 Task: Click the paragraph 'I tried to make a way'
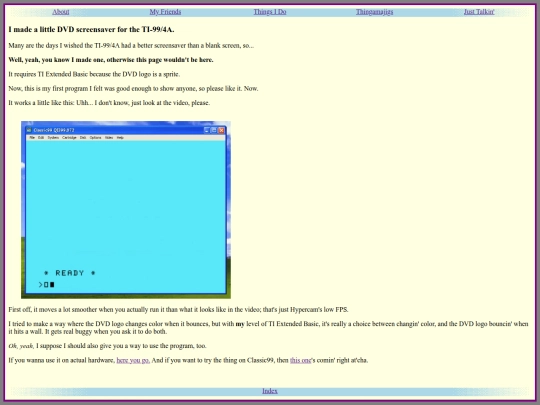(269, 328)
